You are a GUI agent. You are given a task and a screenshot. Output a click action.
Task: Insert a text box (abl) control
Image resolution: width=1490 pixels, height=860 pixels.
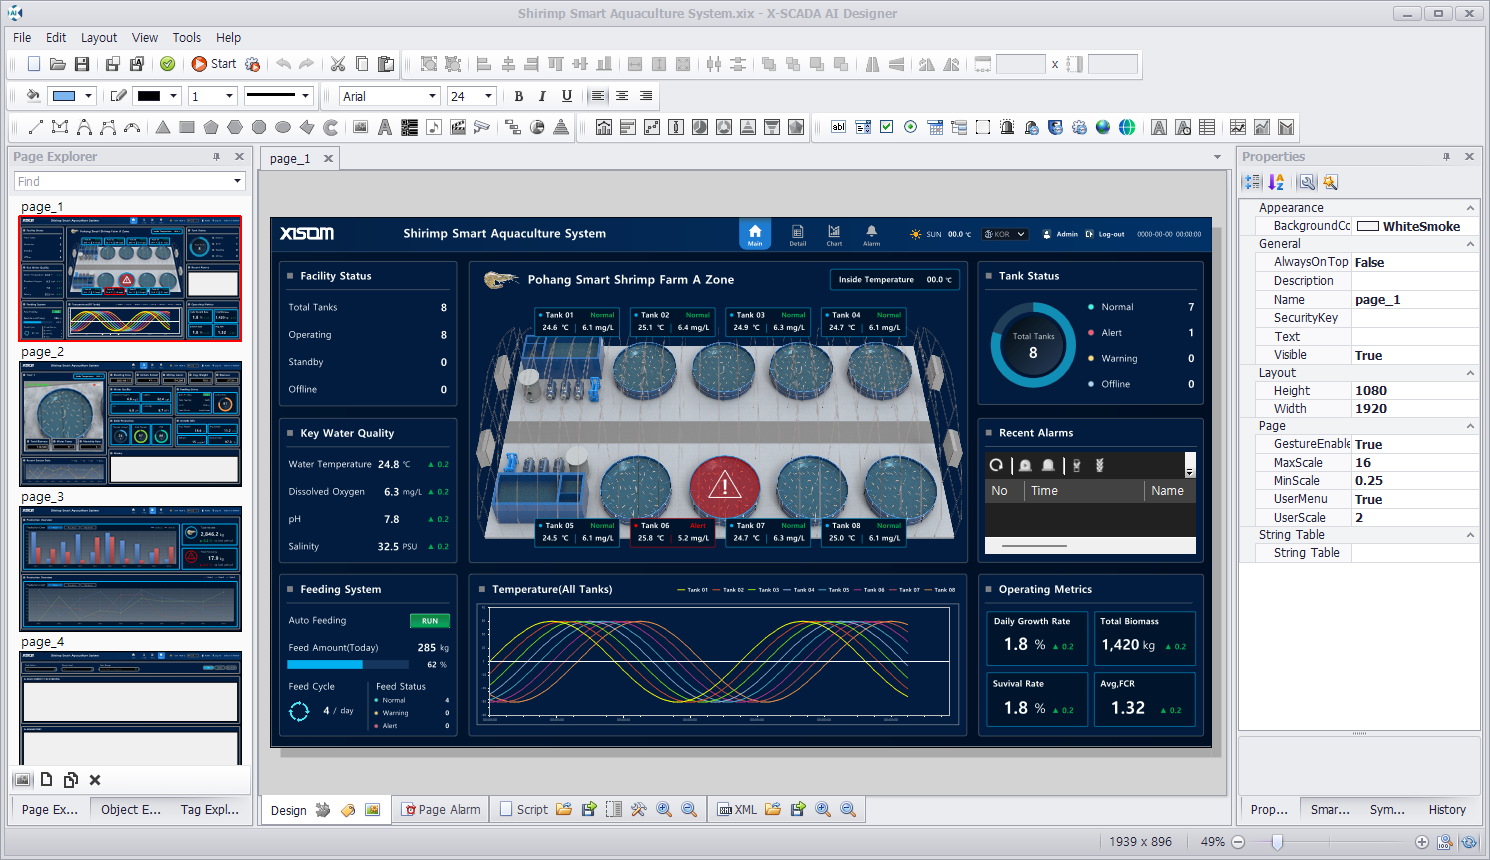[x=839, y=127]
